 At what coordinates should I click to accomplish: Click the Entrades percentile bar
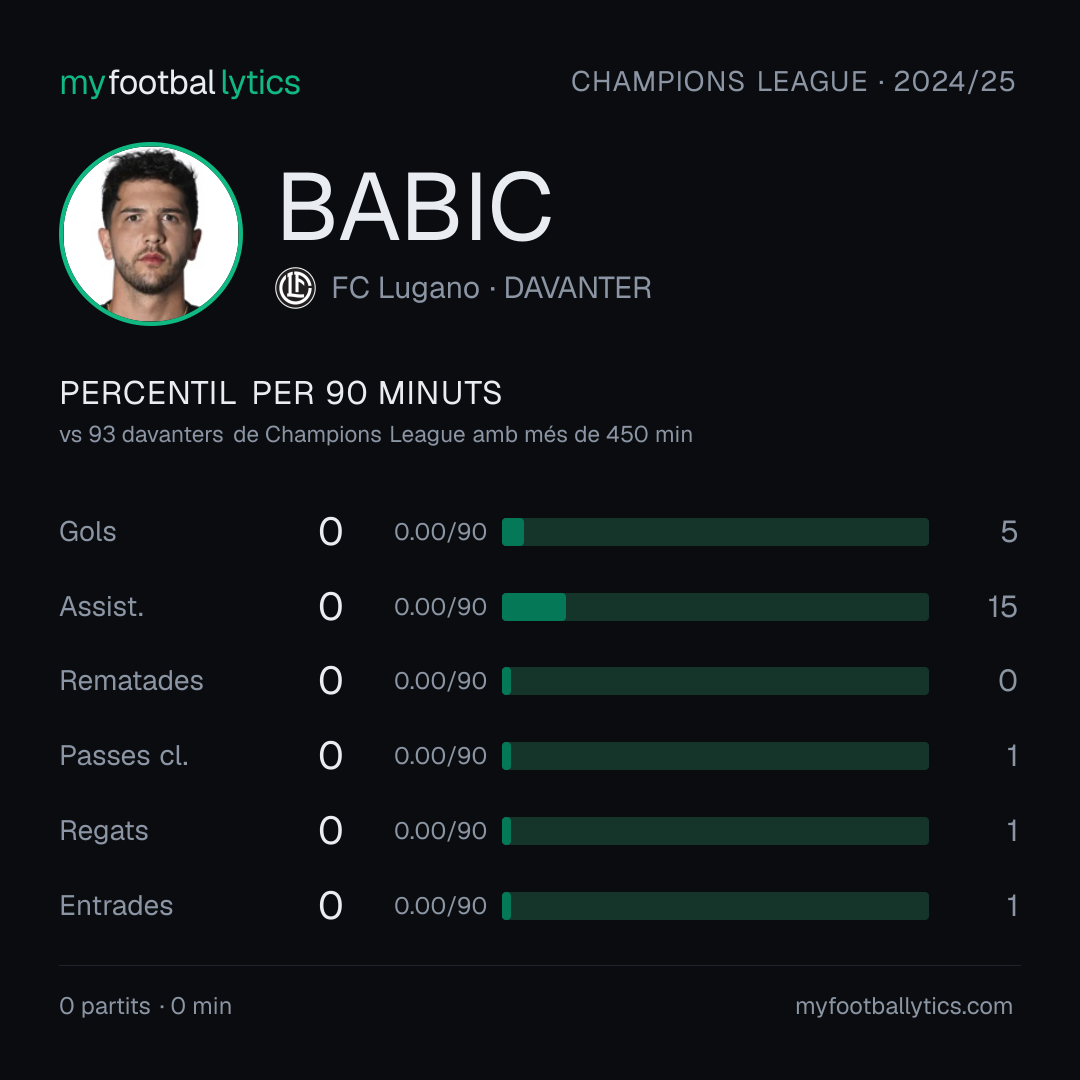coord(715,906)
